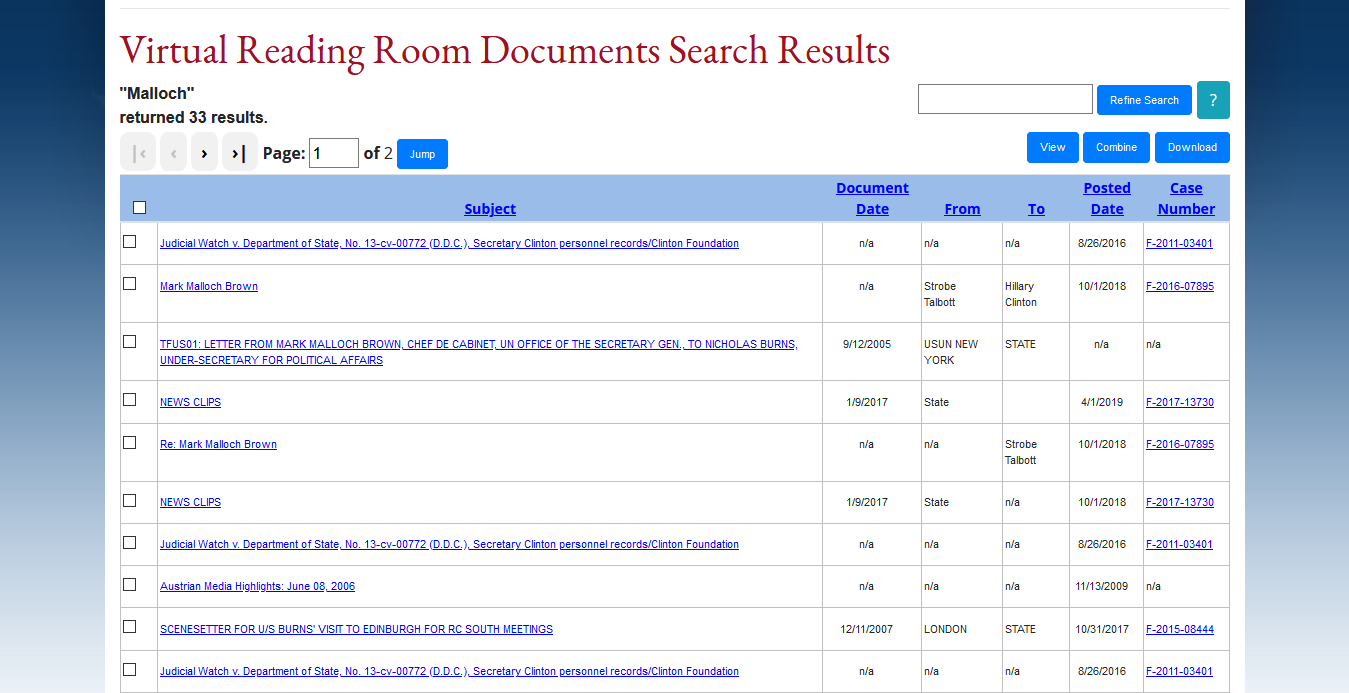Advance to the next results page
The image size is (1349, 693).
pos(204,153)
